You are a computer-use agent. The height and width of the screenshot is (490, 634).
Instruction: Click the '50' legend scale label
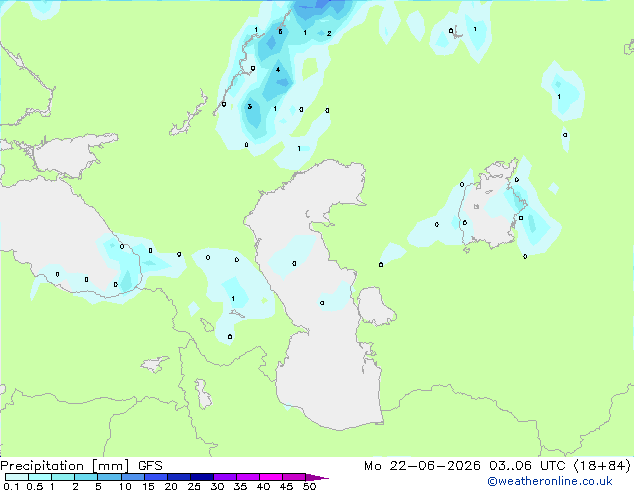309,486
